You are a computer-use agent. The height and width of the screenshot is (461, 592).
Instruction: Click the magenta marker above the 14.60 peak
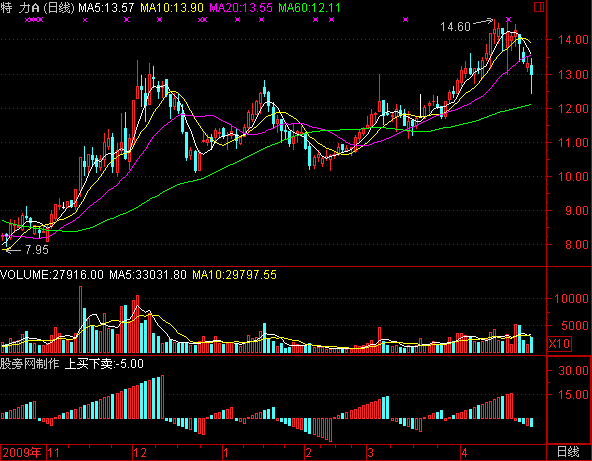click(x=509, y=19)
